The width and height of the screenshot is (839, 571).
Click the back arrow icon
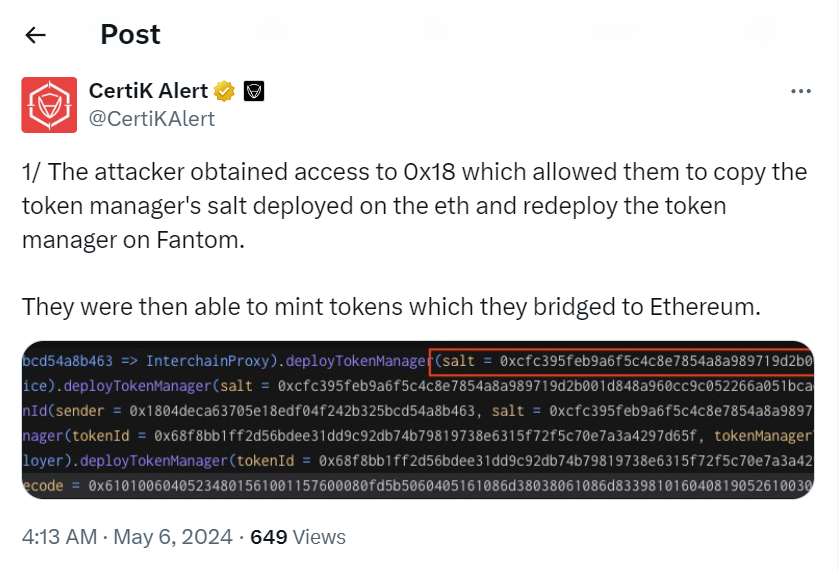(36, 35)
